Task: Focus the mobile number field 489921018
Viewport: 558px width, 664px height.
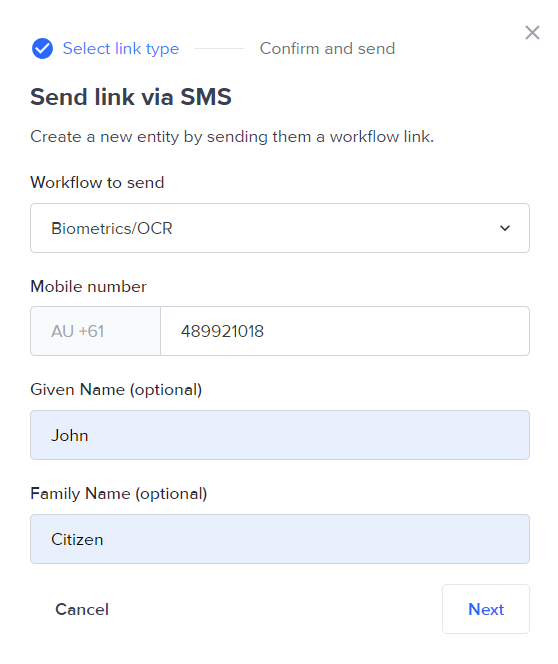Action: pyautogui.click(x=345, y=331)
